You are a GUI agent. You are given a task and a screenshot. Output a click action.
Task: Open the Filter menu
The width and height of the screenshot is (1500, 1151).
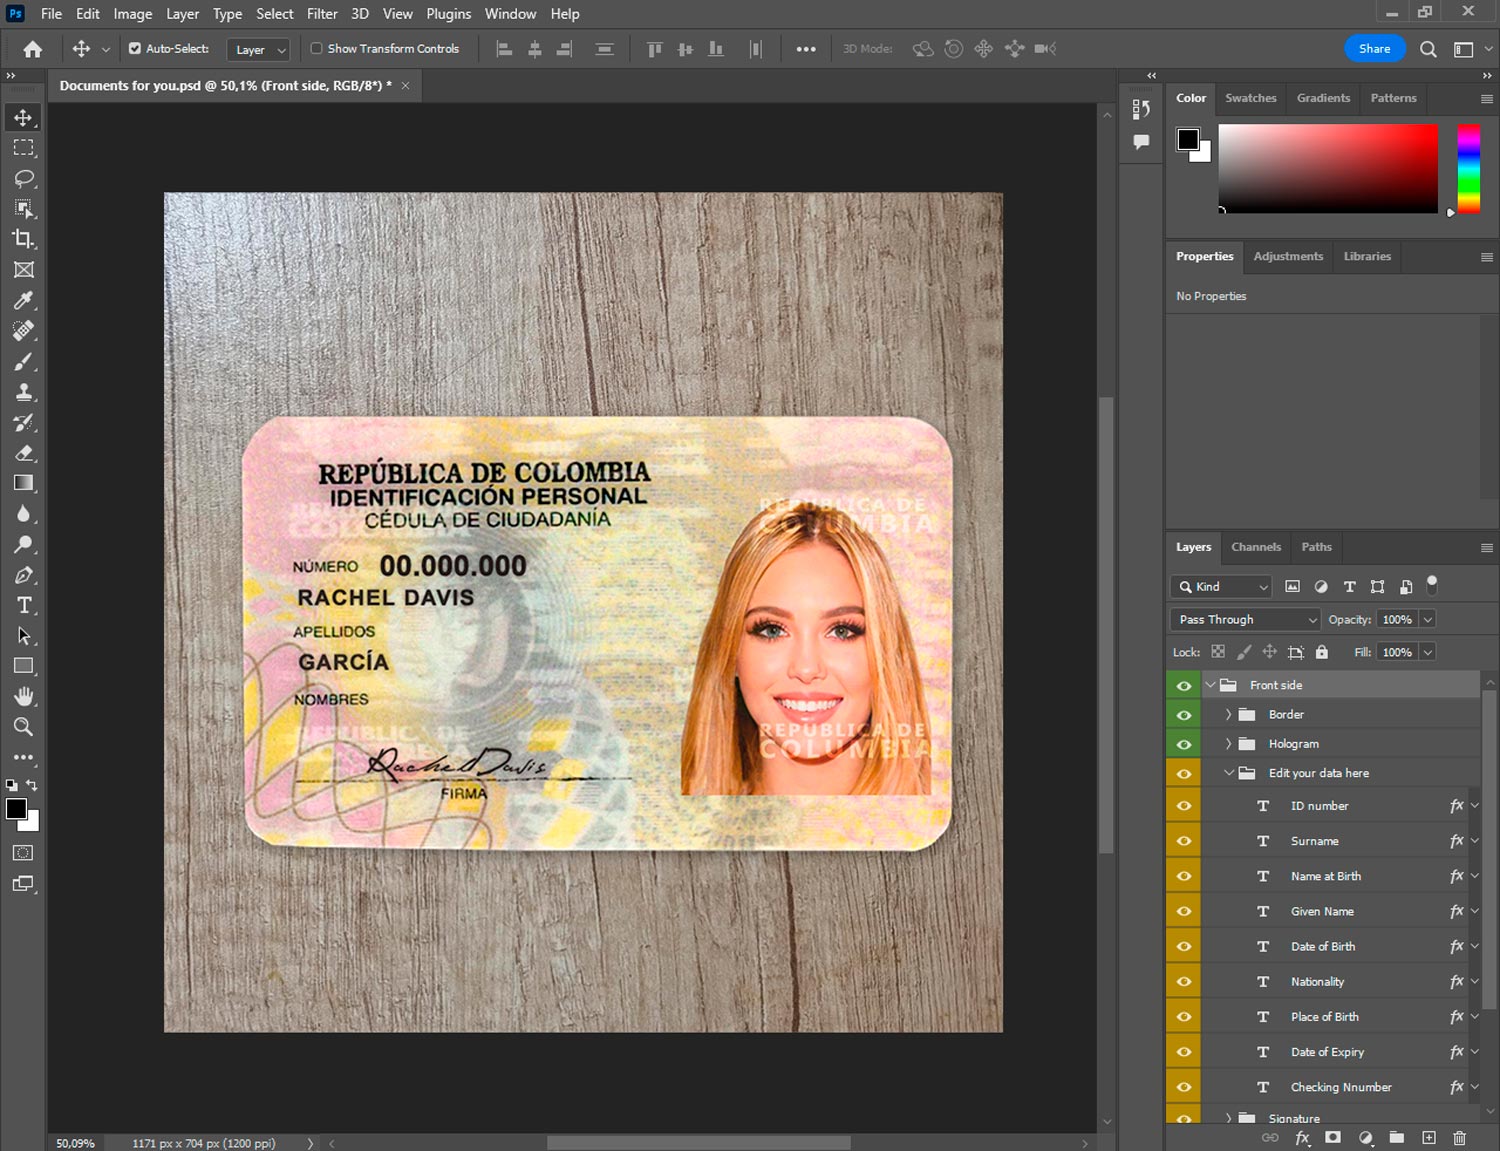click(x=321, y=14)
